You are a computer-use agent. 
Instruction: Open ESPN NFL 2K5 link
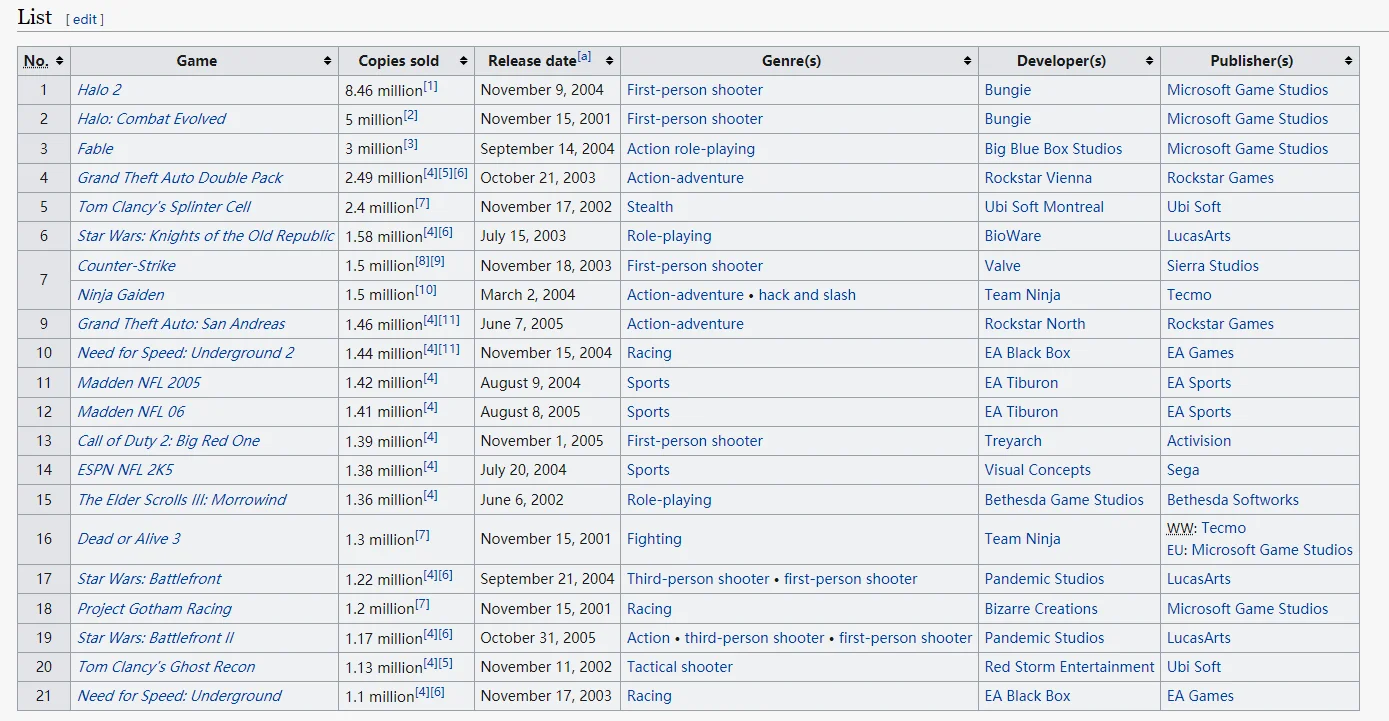[125, 470]
